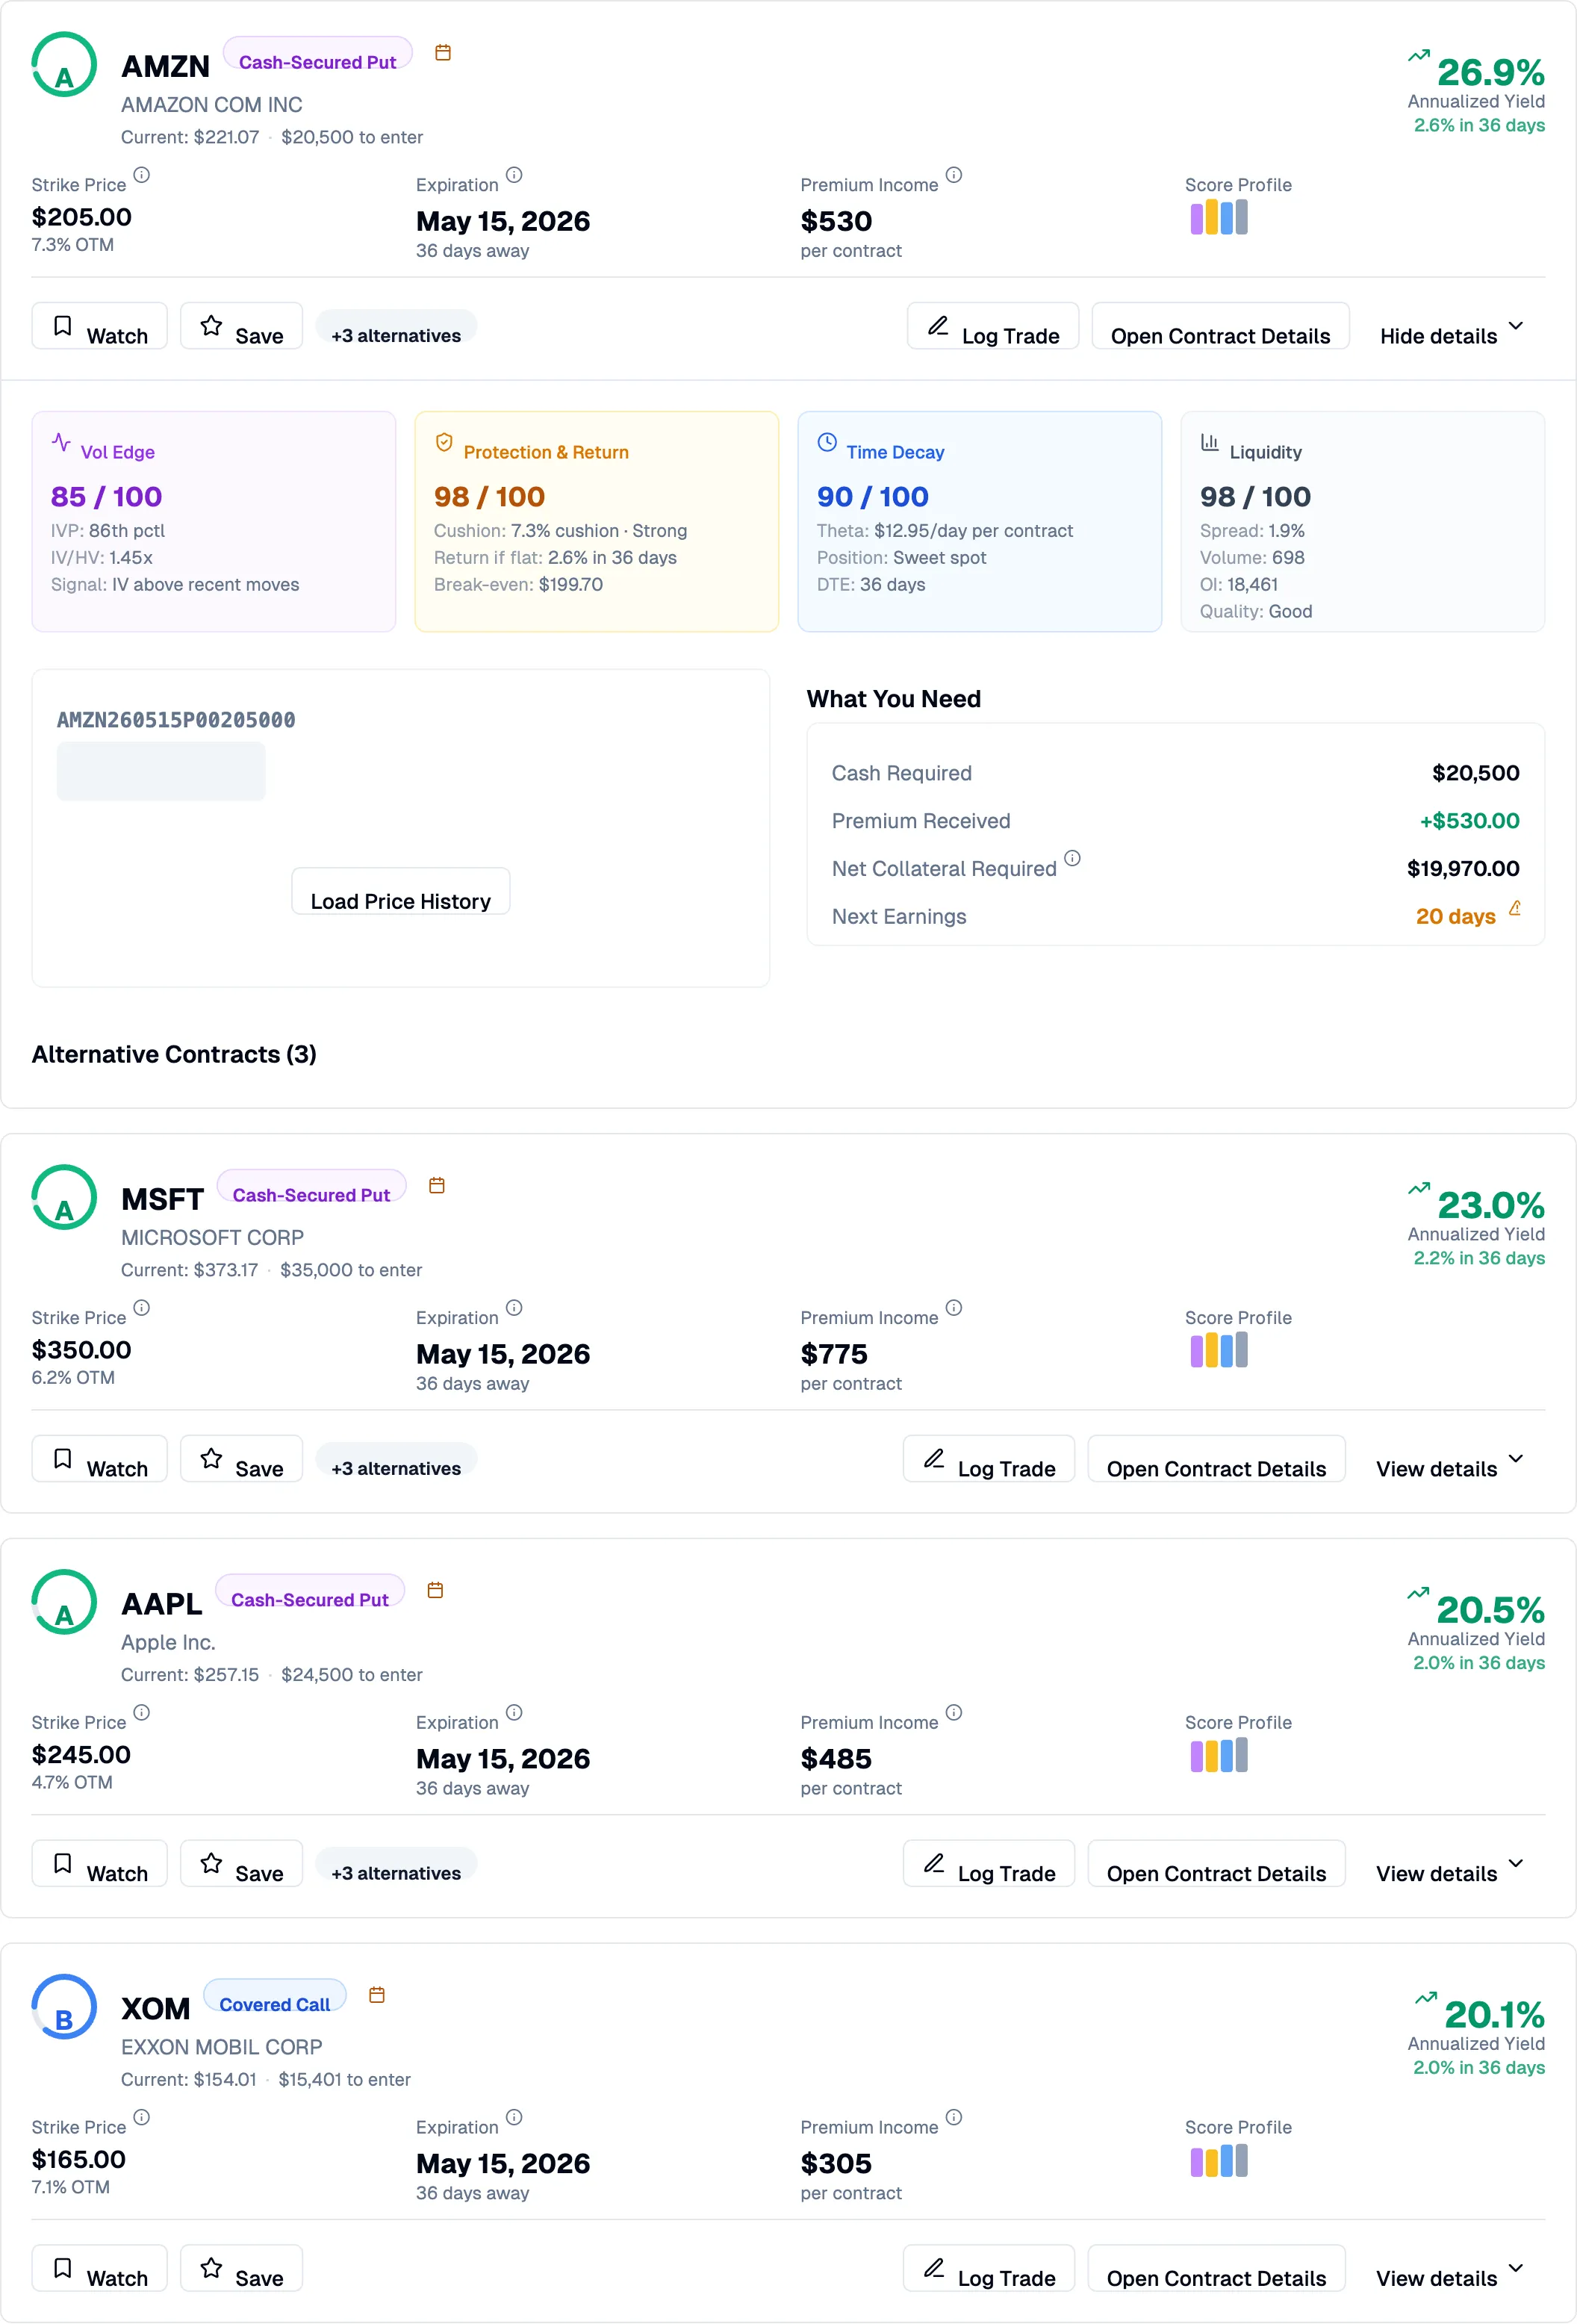This screenshot has height=2324, width=1577.
Task: Toggle Watch for MSFT
Action: click(100, 1460)
